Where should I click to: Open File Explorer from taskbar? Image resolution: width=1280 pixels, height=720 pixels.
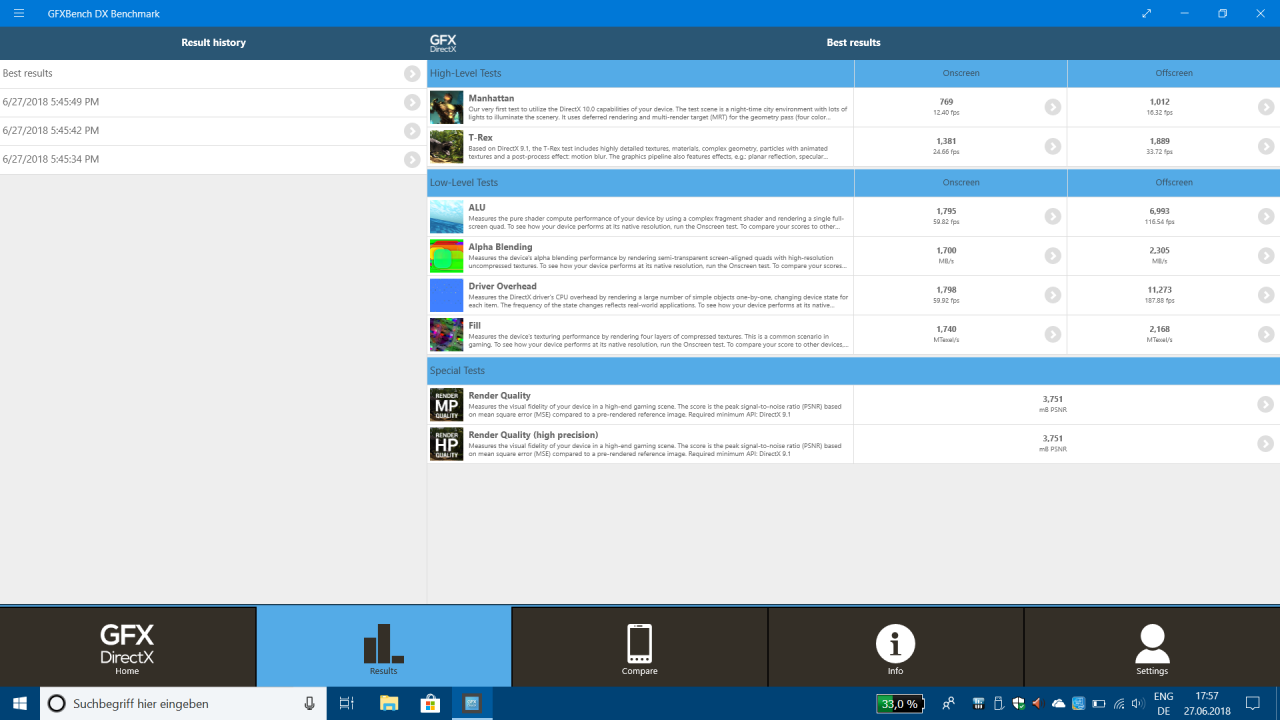click(x=389, y=703)
